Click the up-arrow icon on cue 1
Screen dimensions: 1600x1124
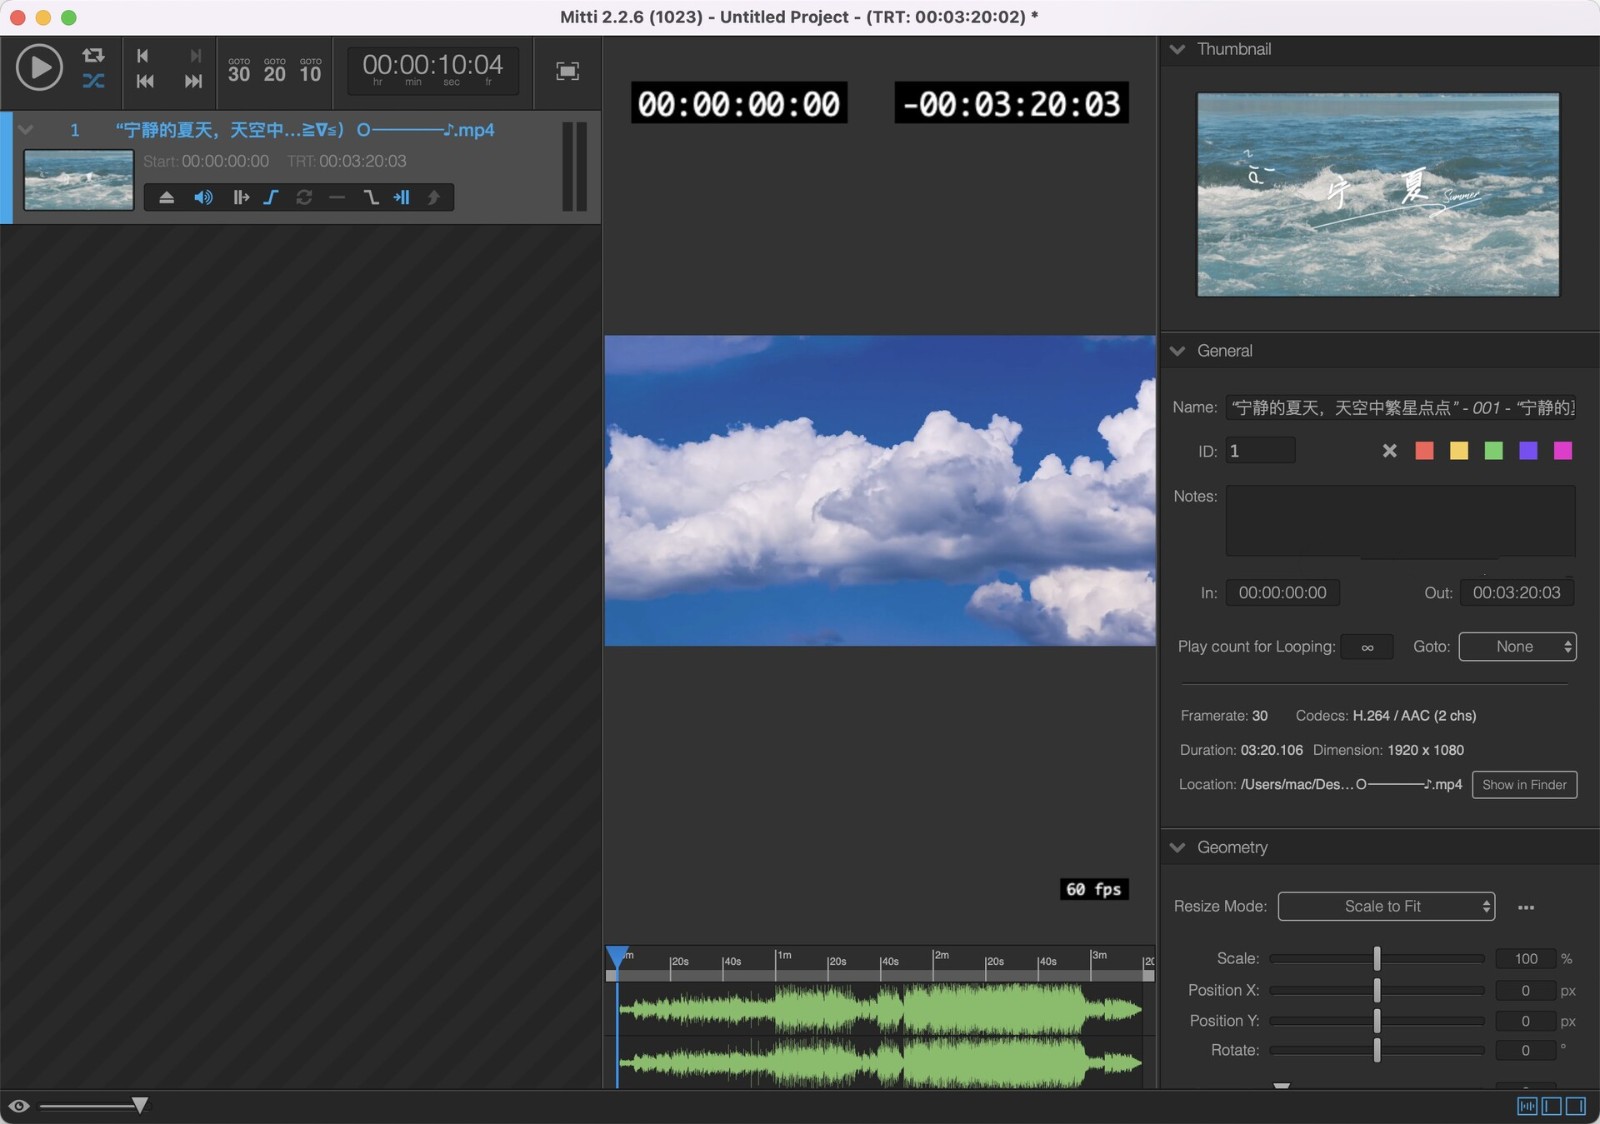(433, 198)
